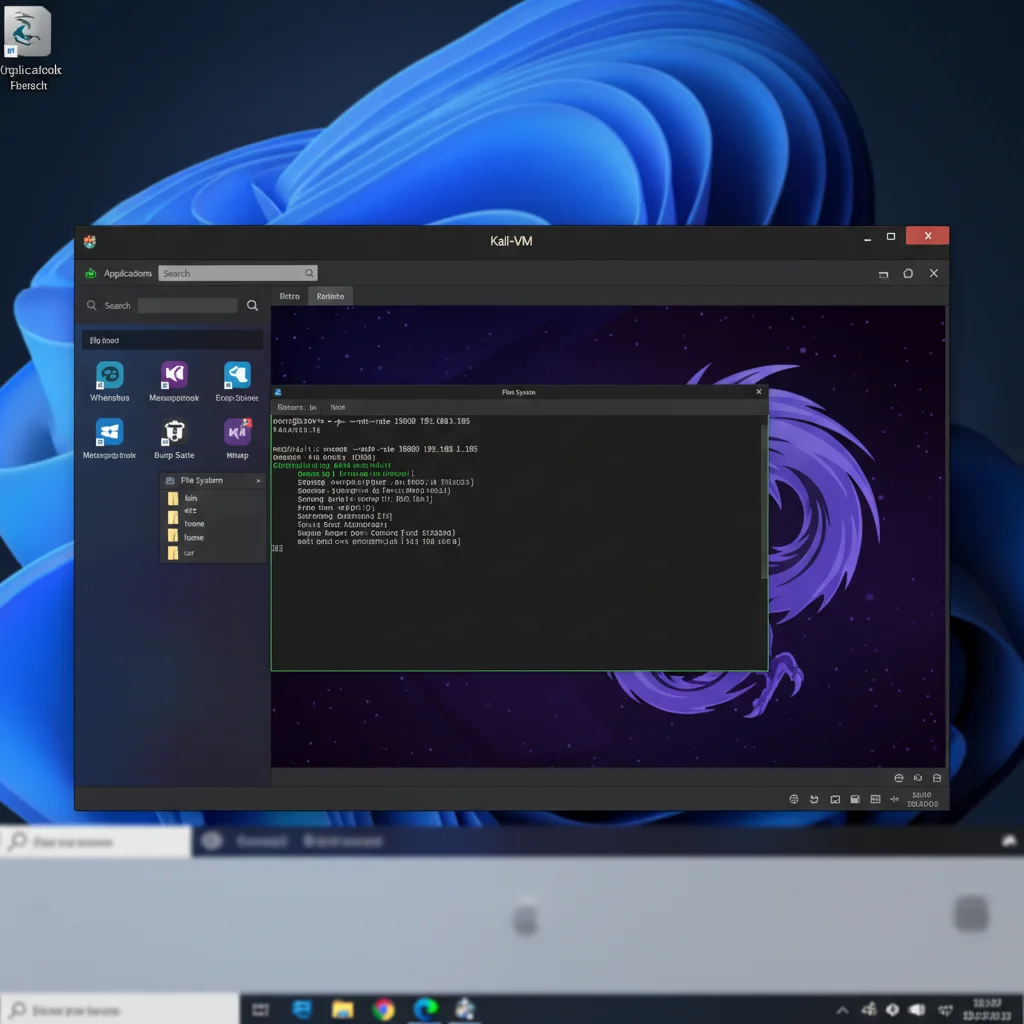Click the File System panel title
Image resolution: width=1024 pixels, height=1024 pixels.
click(x=202, y=480)
